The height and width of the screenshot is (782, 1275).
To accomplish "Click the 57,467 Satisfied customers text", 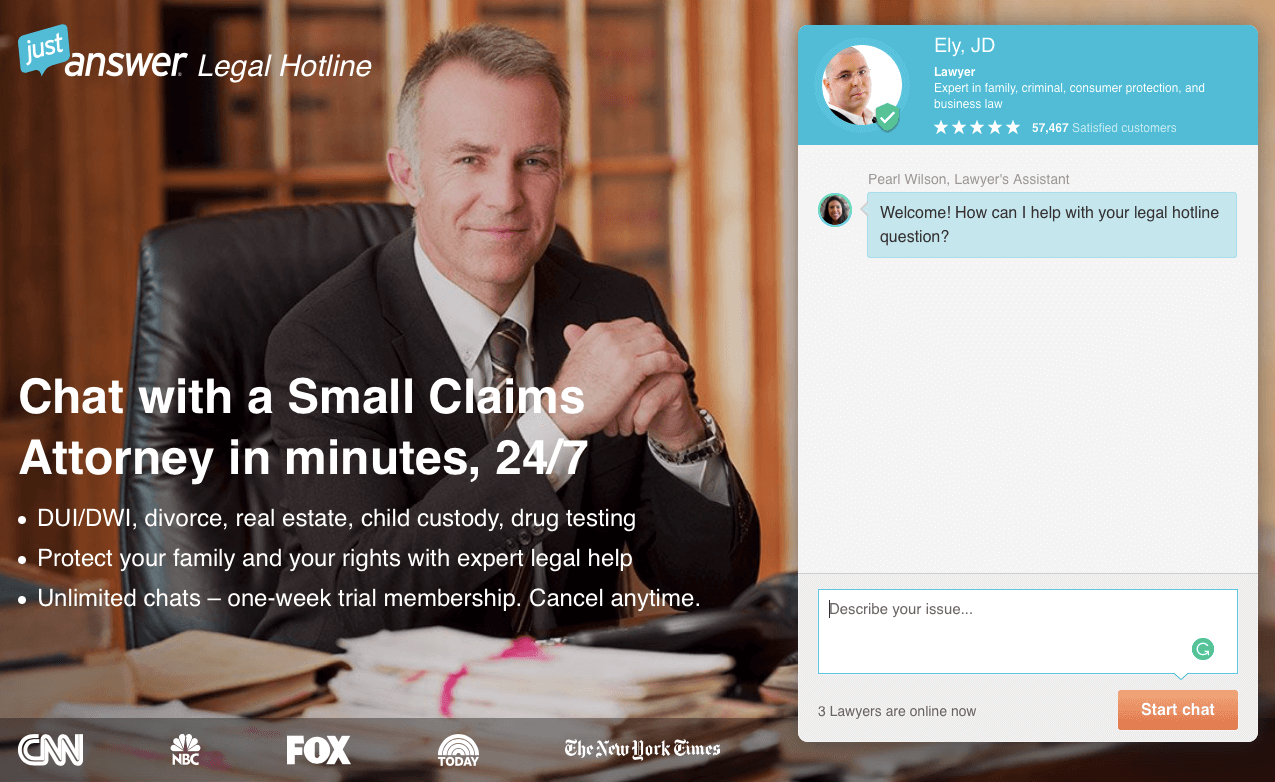I will coord(1104,128).
